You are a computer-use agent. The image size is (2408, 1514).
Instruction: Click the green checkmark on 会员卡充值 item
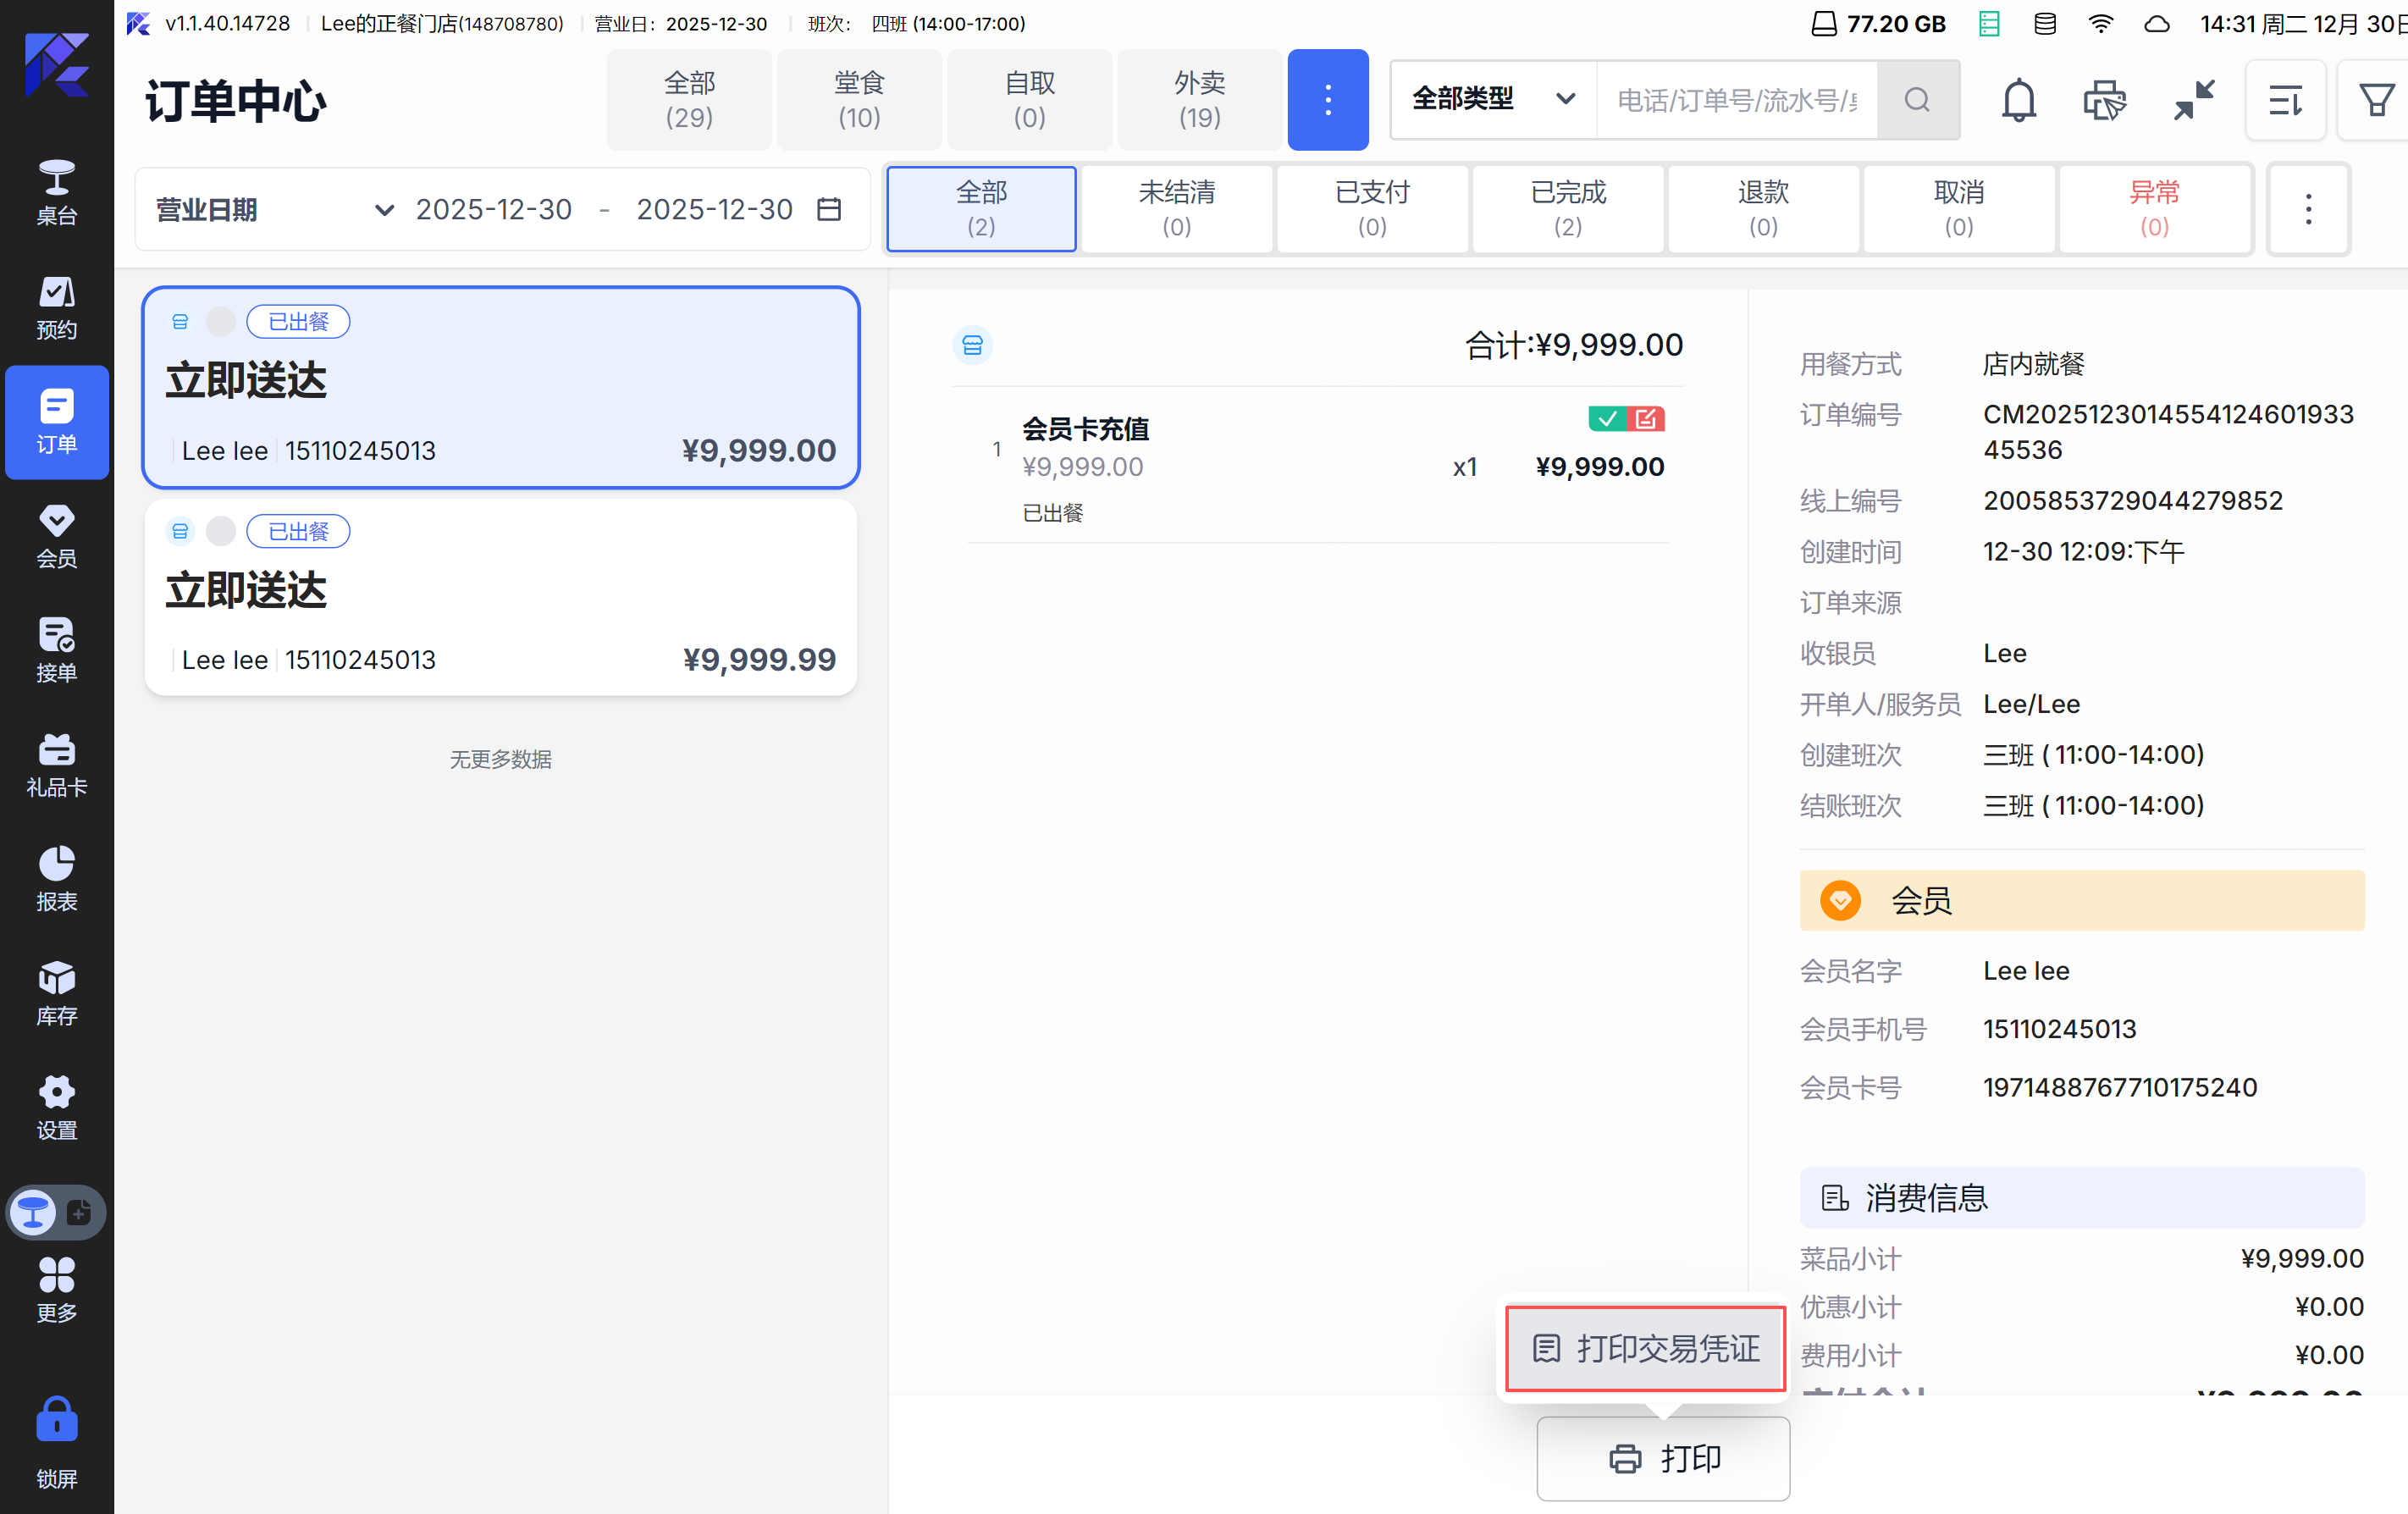click(x=1606, y=419)
